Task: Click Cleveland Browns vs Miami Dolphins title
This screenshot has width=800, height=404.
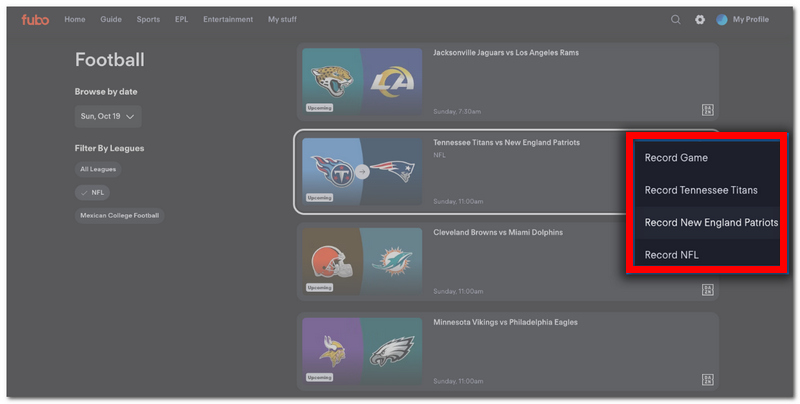Action: pos(498,232)
